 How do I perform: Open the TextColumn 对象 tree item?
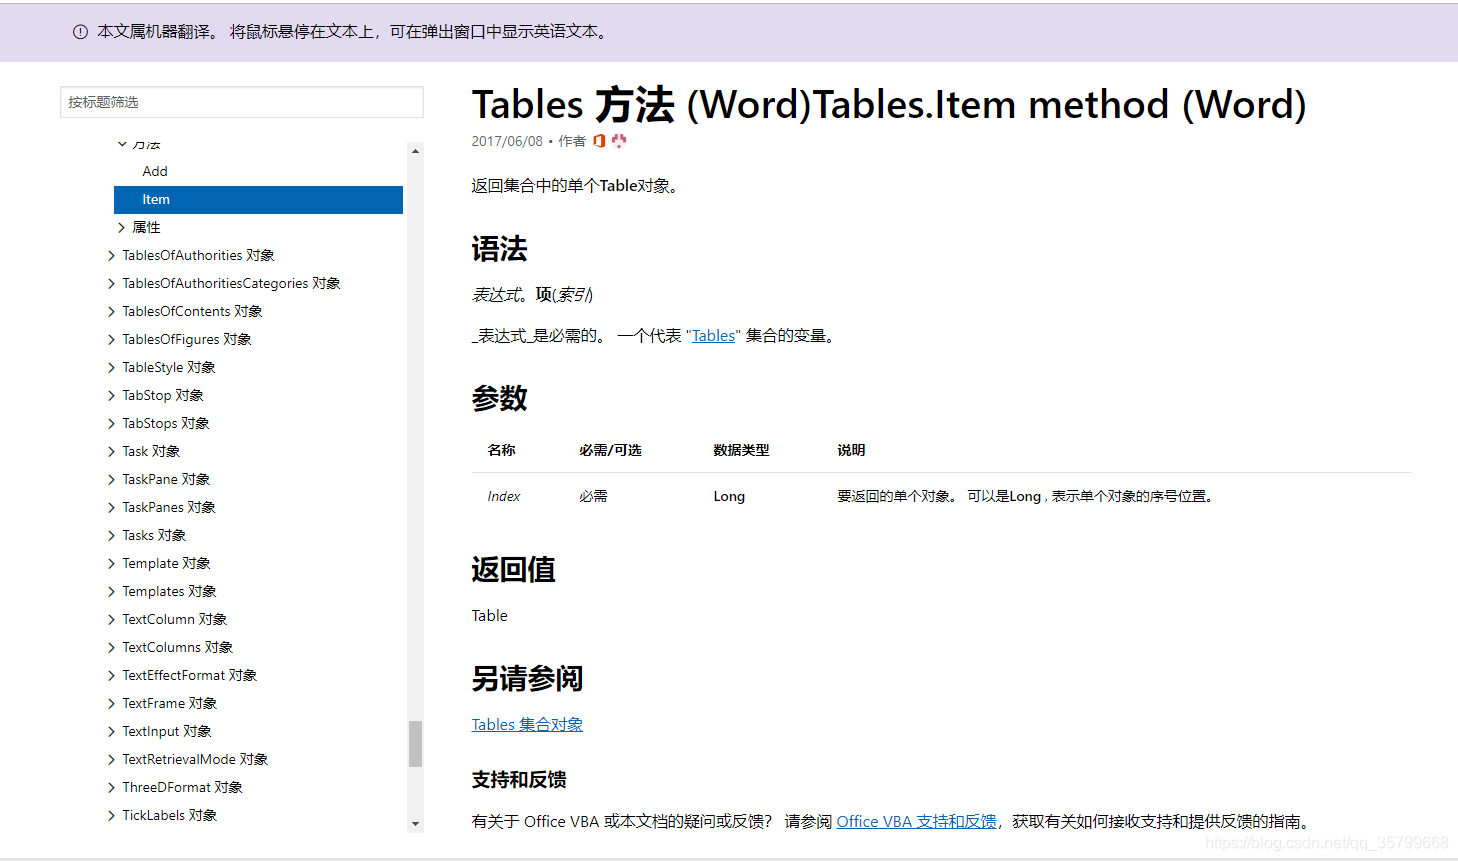[175, 619]
